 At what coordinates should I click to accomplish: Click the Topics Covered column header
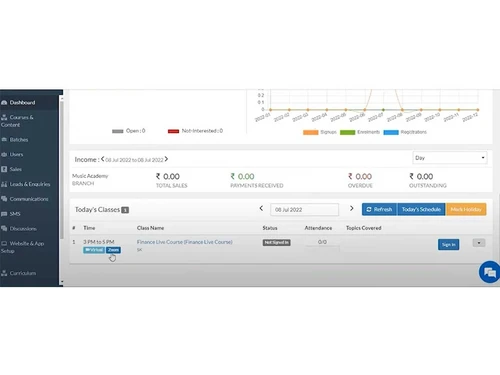(x=364, y=228)
